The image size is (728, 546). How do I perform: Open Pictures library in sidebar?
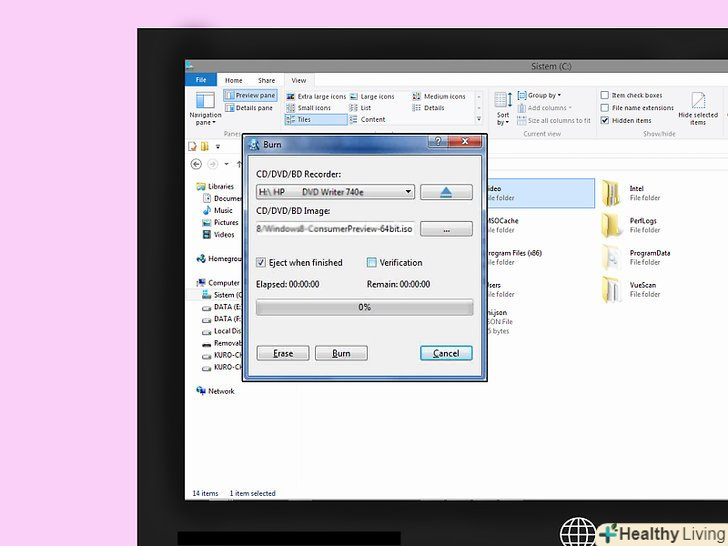pos(221,222)
